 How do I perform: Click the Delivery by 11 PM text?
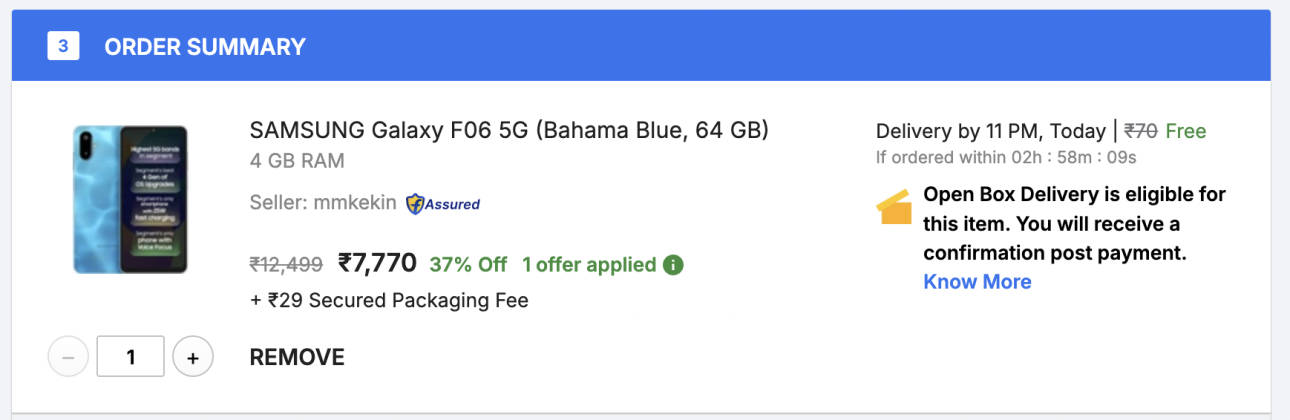tap(989, 131)
